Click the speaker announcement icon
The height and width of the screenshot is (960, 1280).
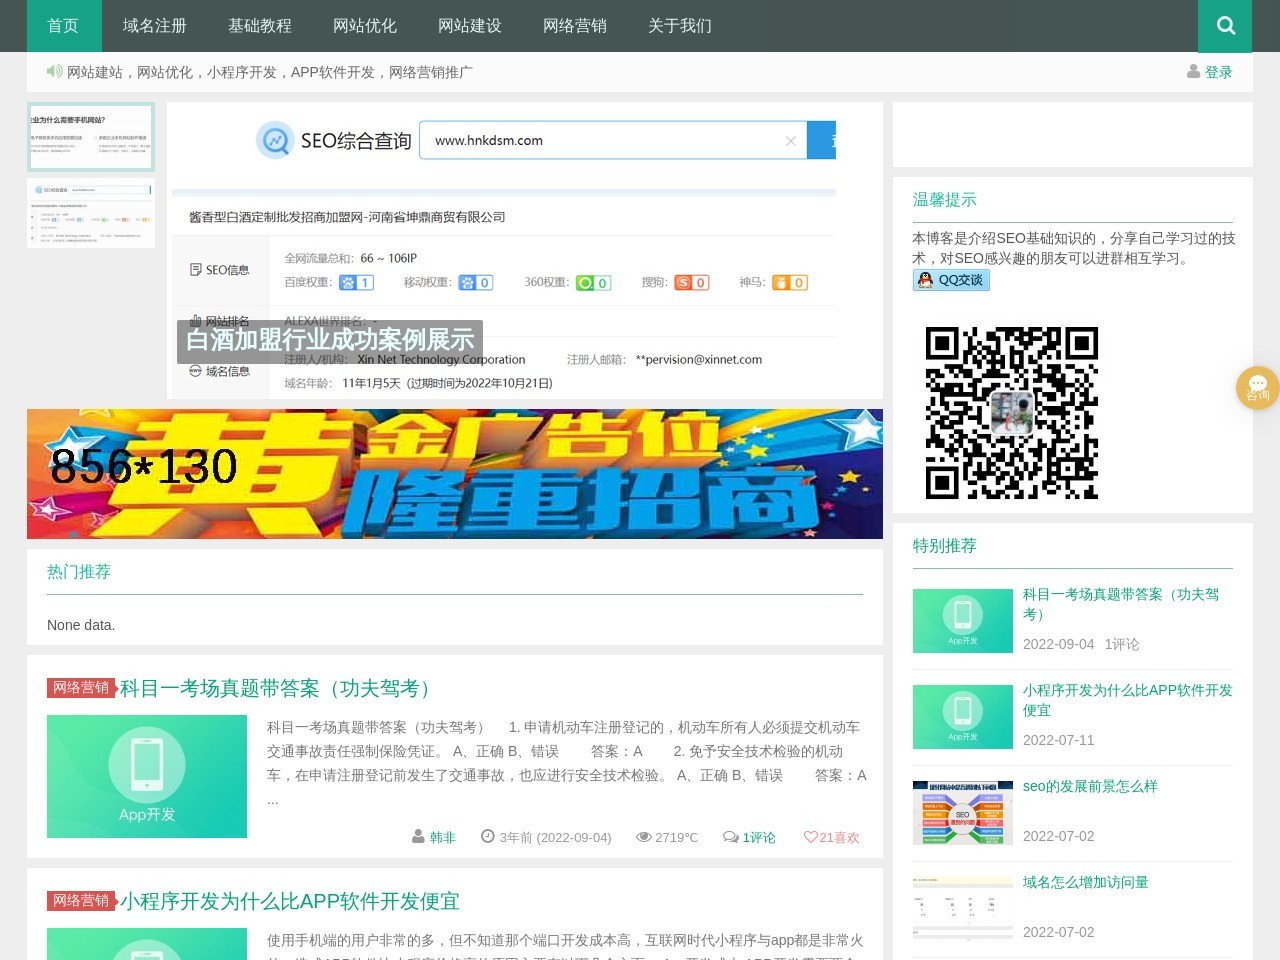[54, 72]
